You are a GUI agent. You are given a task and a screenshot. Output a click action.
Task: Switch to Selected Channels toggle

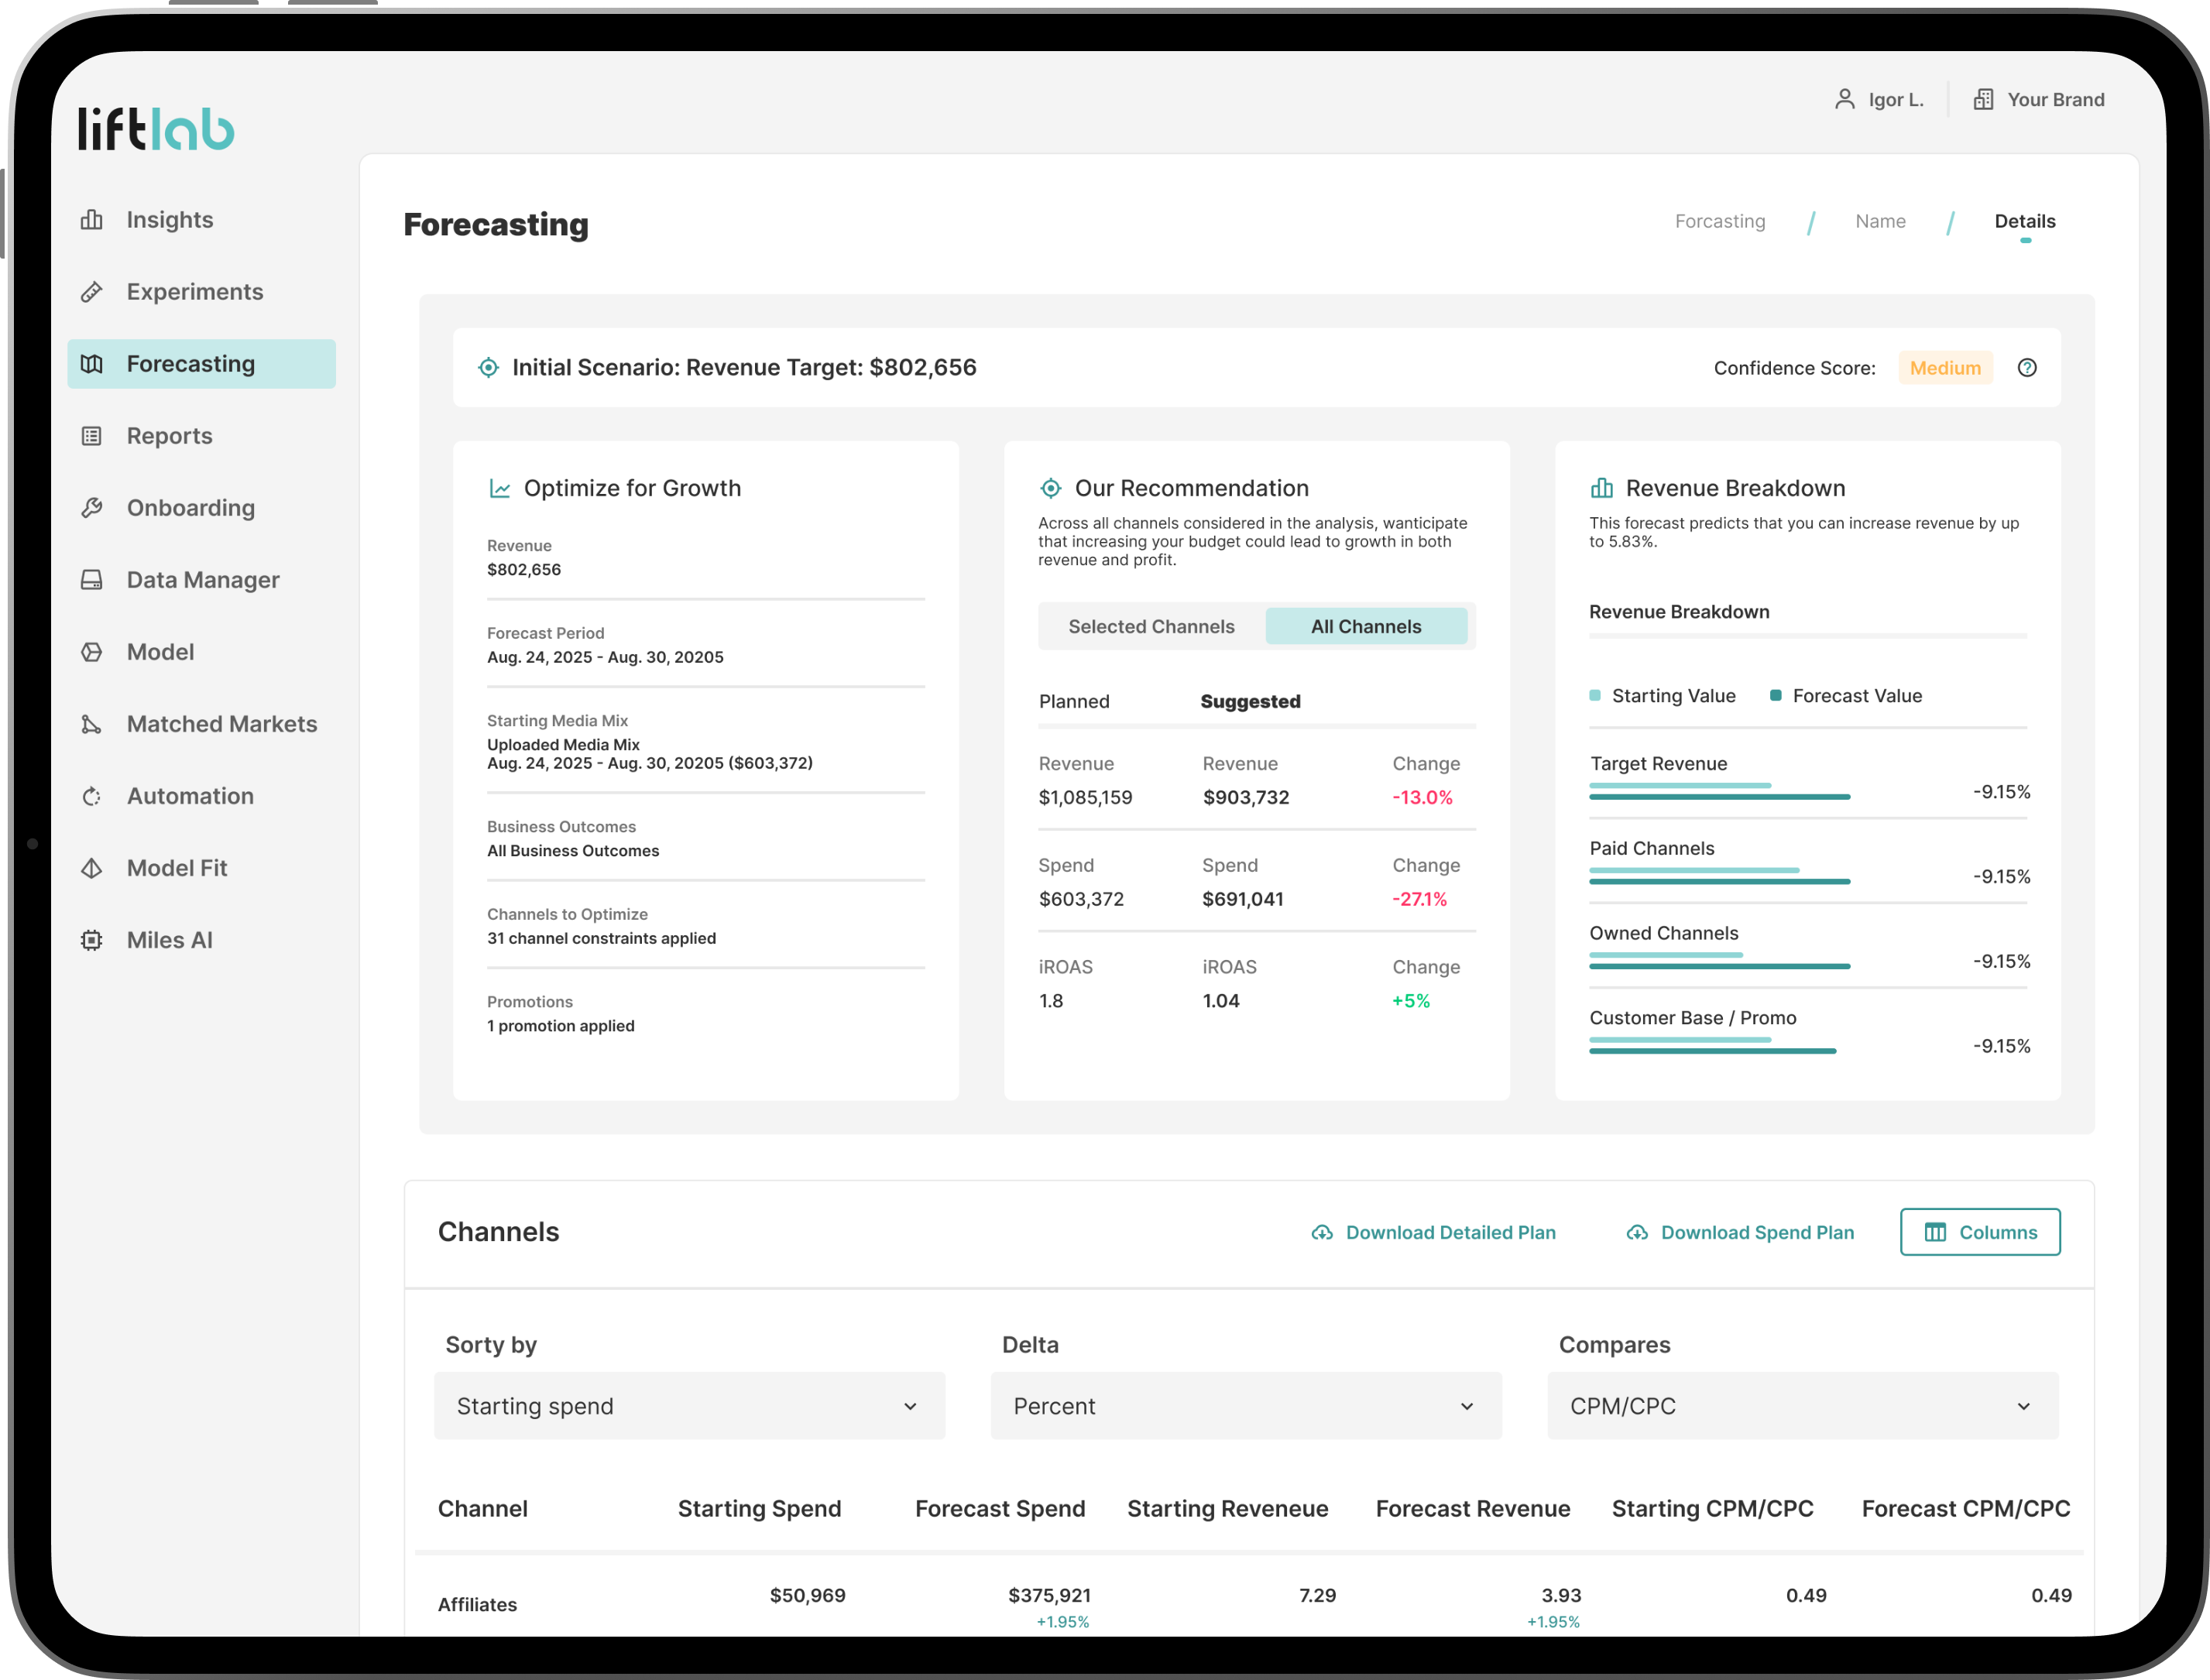1151,626
